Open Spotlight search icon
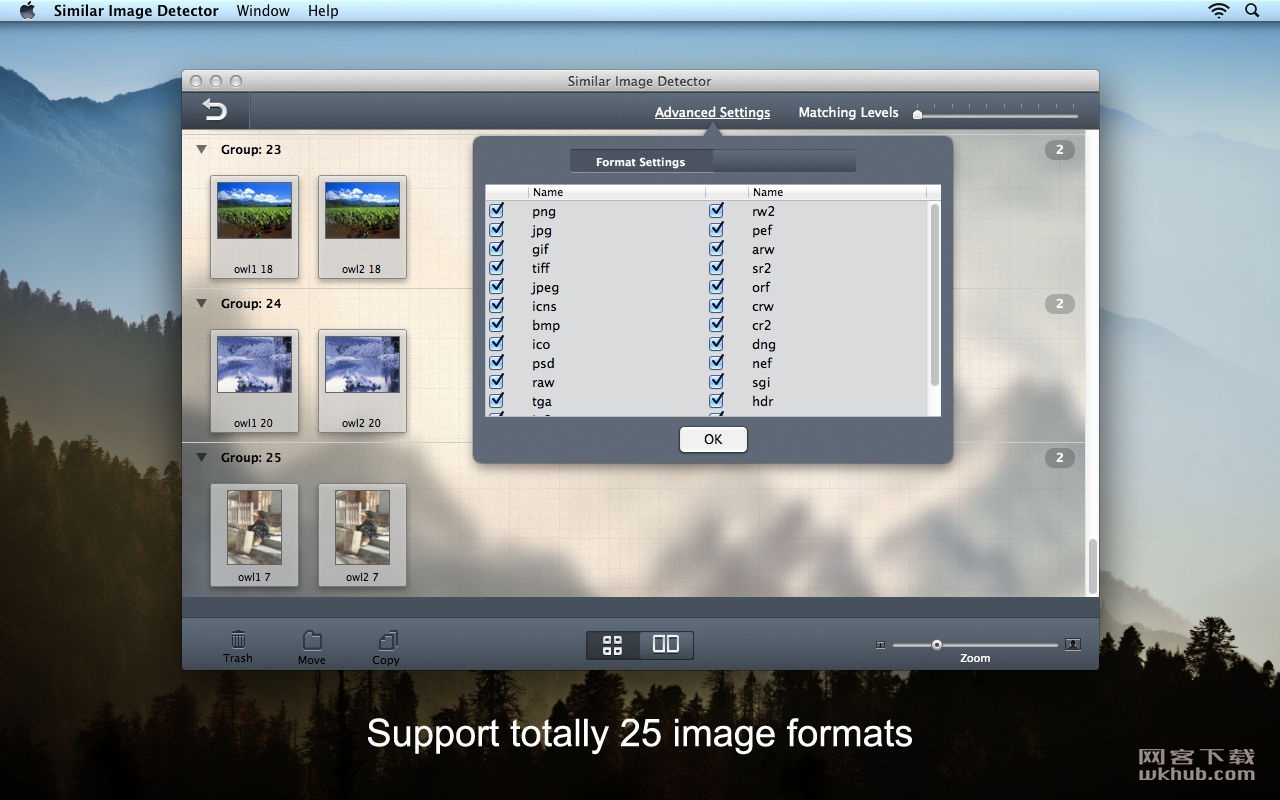Image resolution: width=1280 pixels, height=800 pixels. pos(1252,11)
